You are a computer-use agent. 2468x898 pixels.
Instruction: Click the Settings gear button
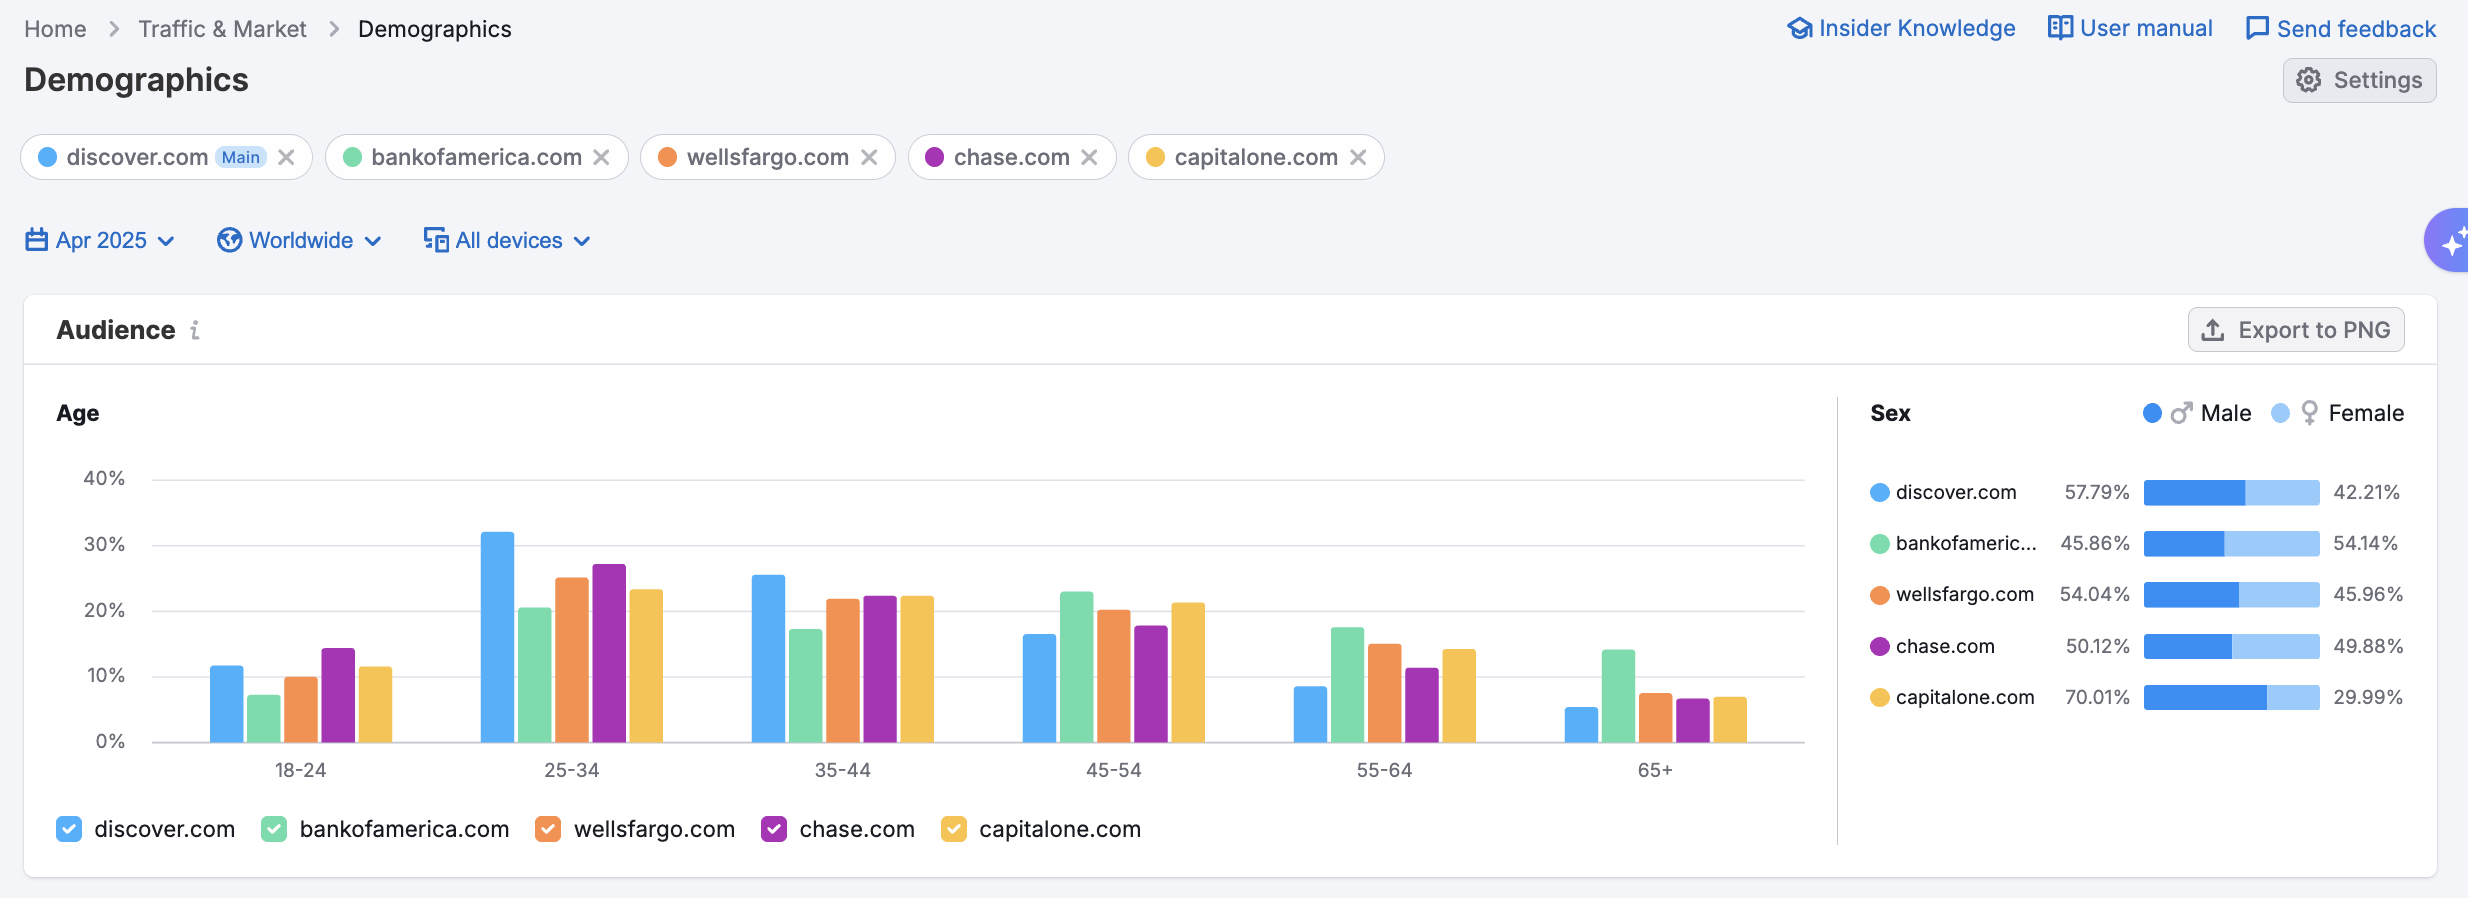pyautogui.click(x=2359, y=80)
